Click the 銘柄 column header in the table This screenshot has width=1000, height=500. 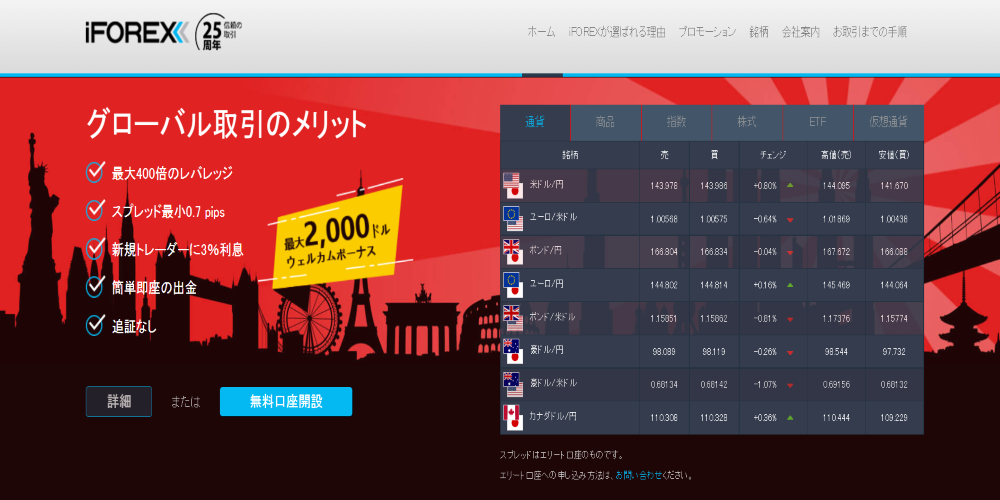point(570,155)
